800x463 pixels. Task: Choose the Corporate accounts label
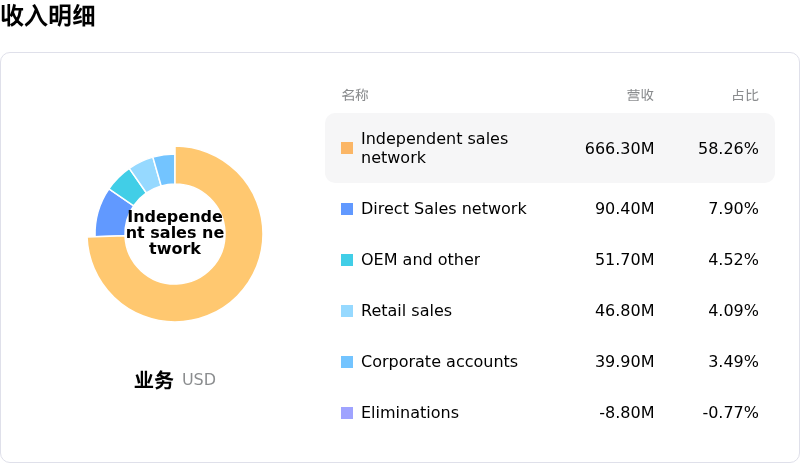tap(439, 362)
